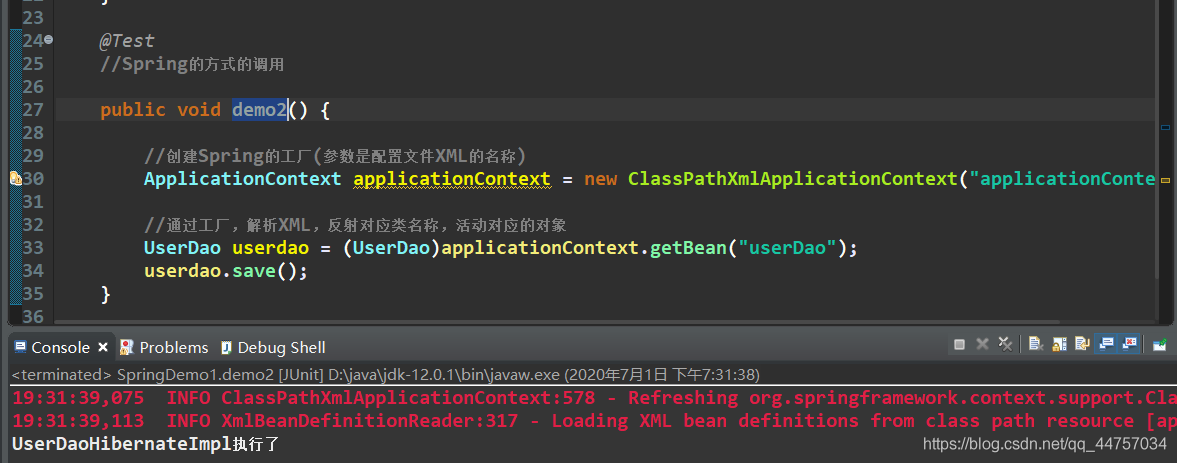Click the blue occurrence mark in overview ruler

[1165, 128]
